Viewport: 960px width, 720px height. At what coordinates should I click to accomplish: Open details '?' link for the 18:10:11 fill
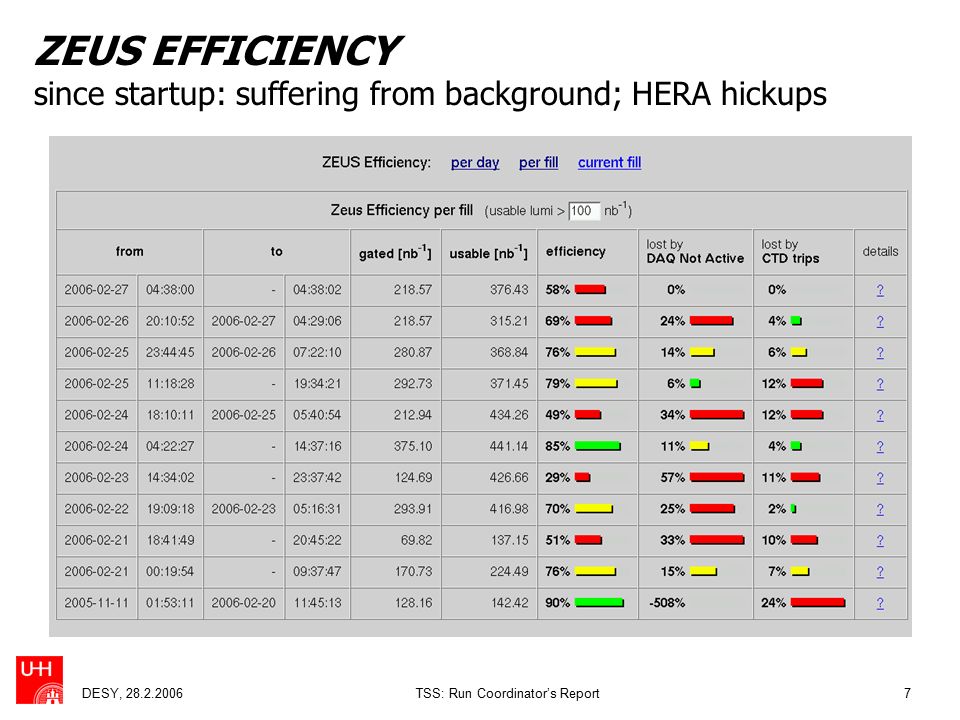(x=880, y=415)
